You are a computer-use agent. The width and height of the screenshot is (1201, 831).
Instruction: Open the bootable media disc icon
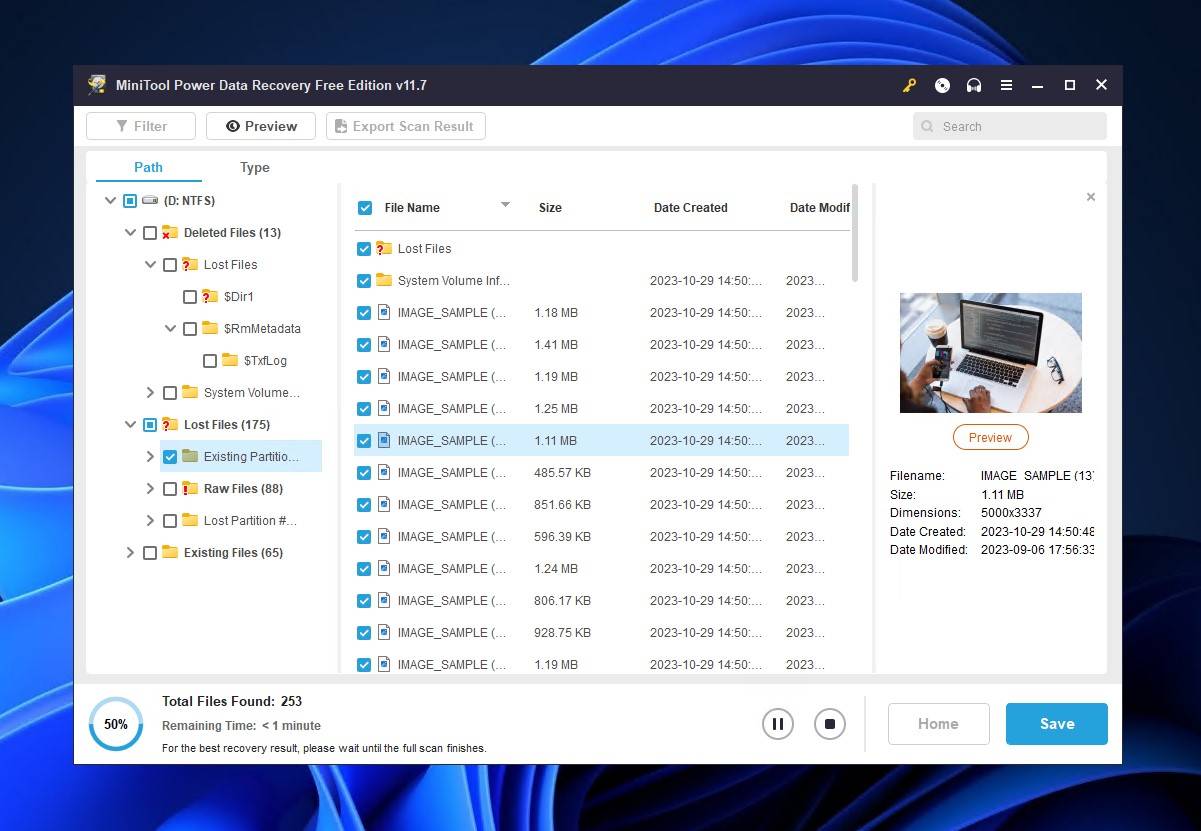click(942, 85)
